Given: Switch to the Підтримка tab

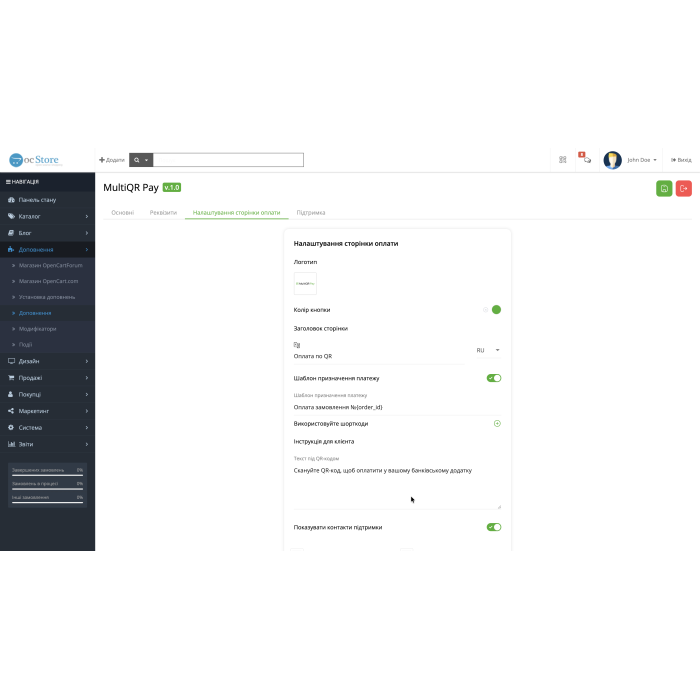Looking at the screenshot, I should coord(311,212).
